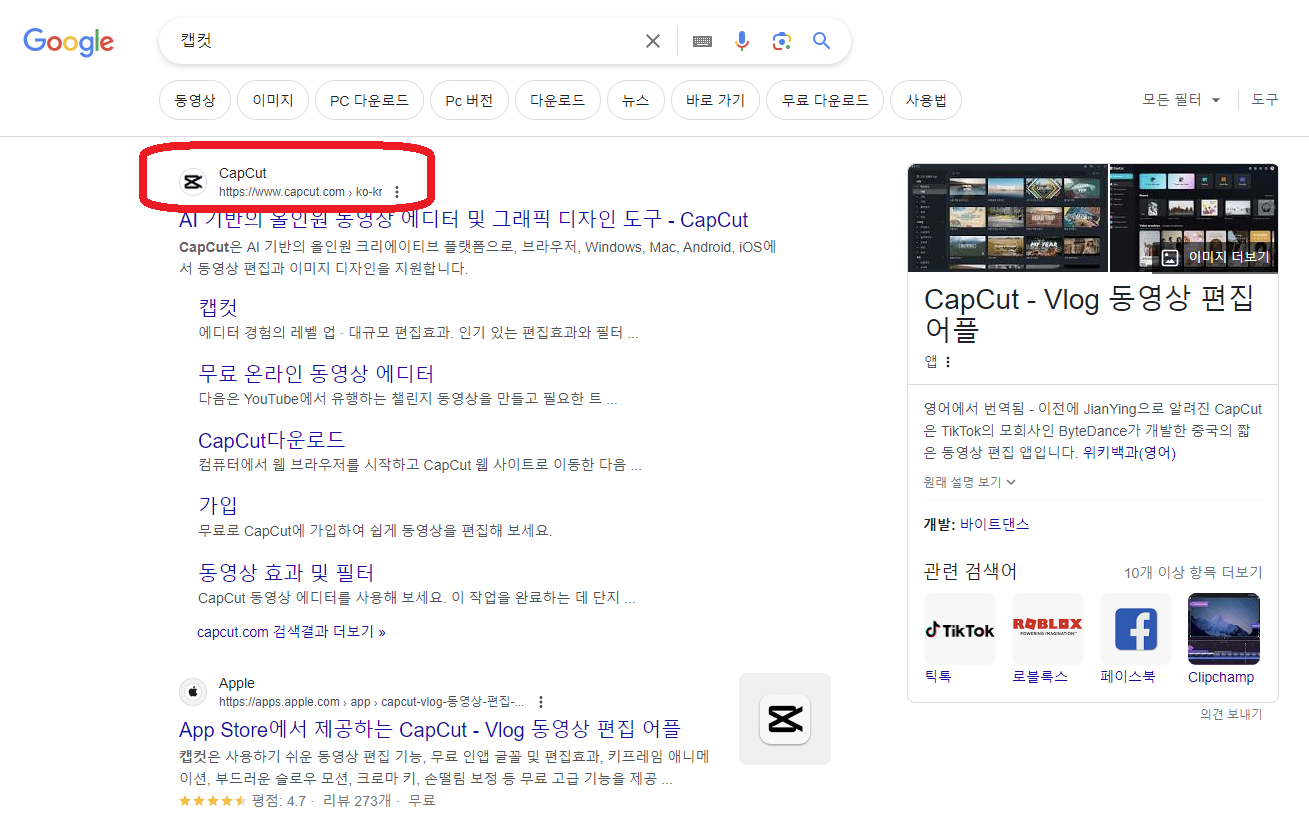Open the three-dot menu next to 앱 label
Viewport: 1309px width, 818px height.
pos(947,361)
